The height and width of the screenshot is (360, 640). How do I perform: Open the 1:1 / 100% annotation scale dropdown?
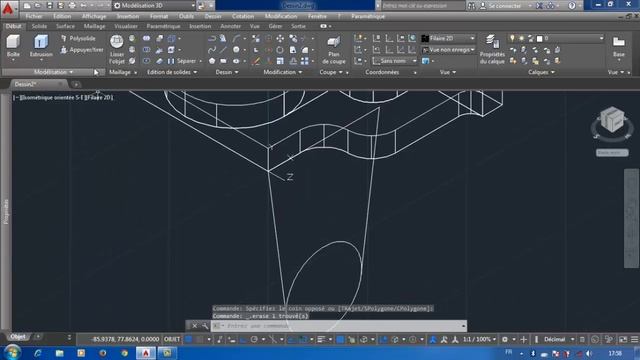point(479,339)
